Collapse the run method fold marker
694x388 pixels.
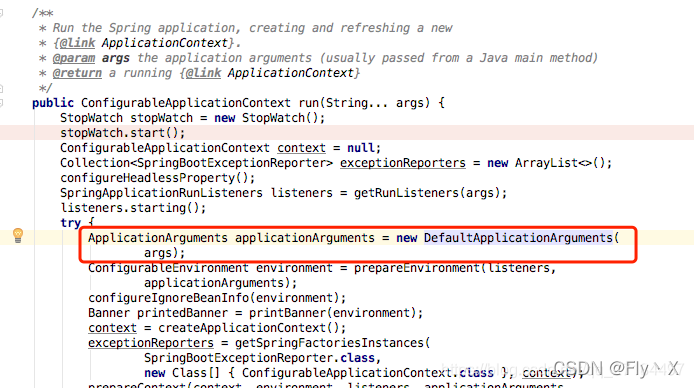(x=1, y=103)
